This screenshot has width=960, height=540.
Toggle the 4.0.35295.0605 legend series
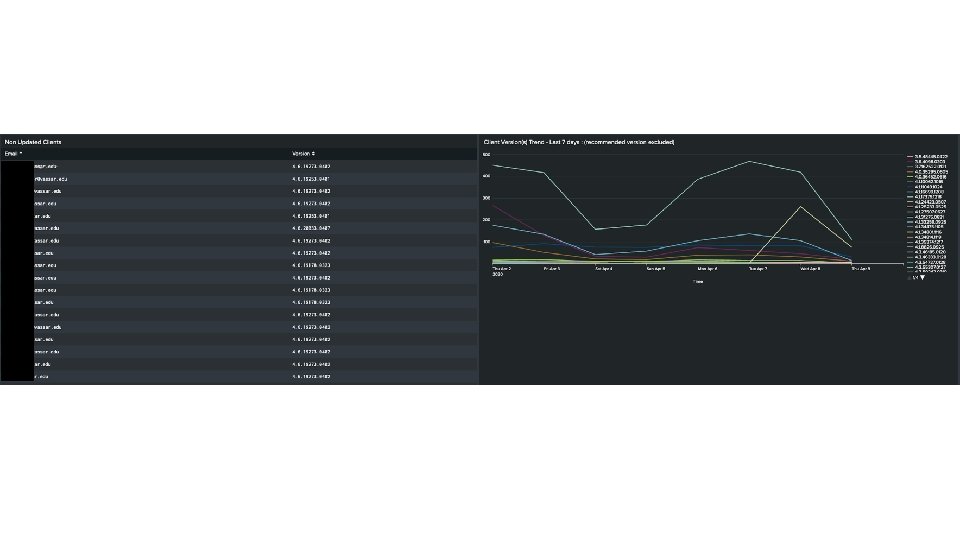[x=927, y=172]
